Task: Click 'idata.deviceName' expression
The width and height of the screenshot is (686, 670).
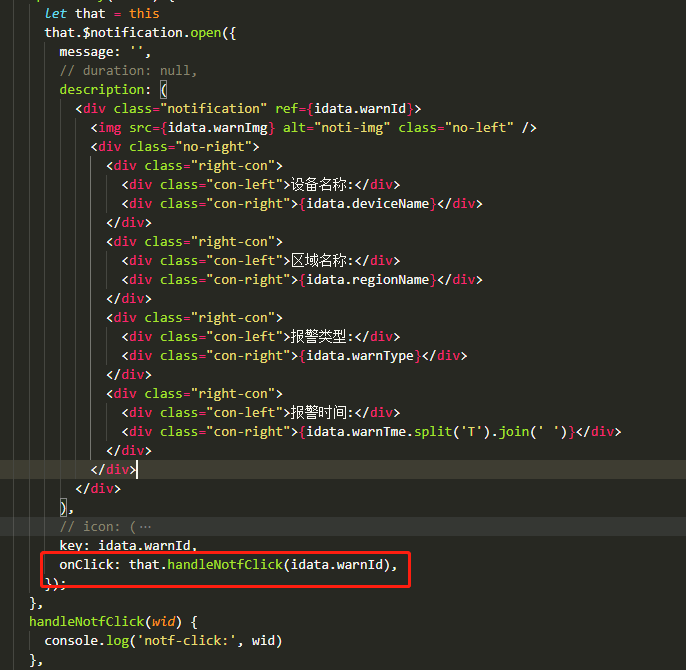Action: (368, 204)
